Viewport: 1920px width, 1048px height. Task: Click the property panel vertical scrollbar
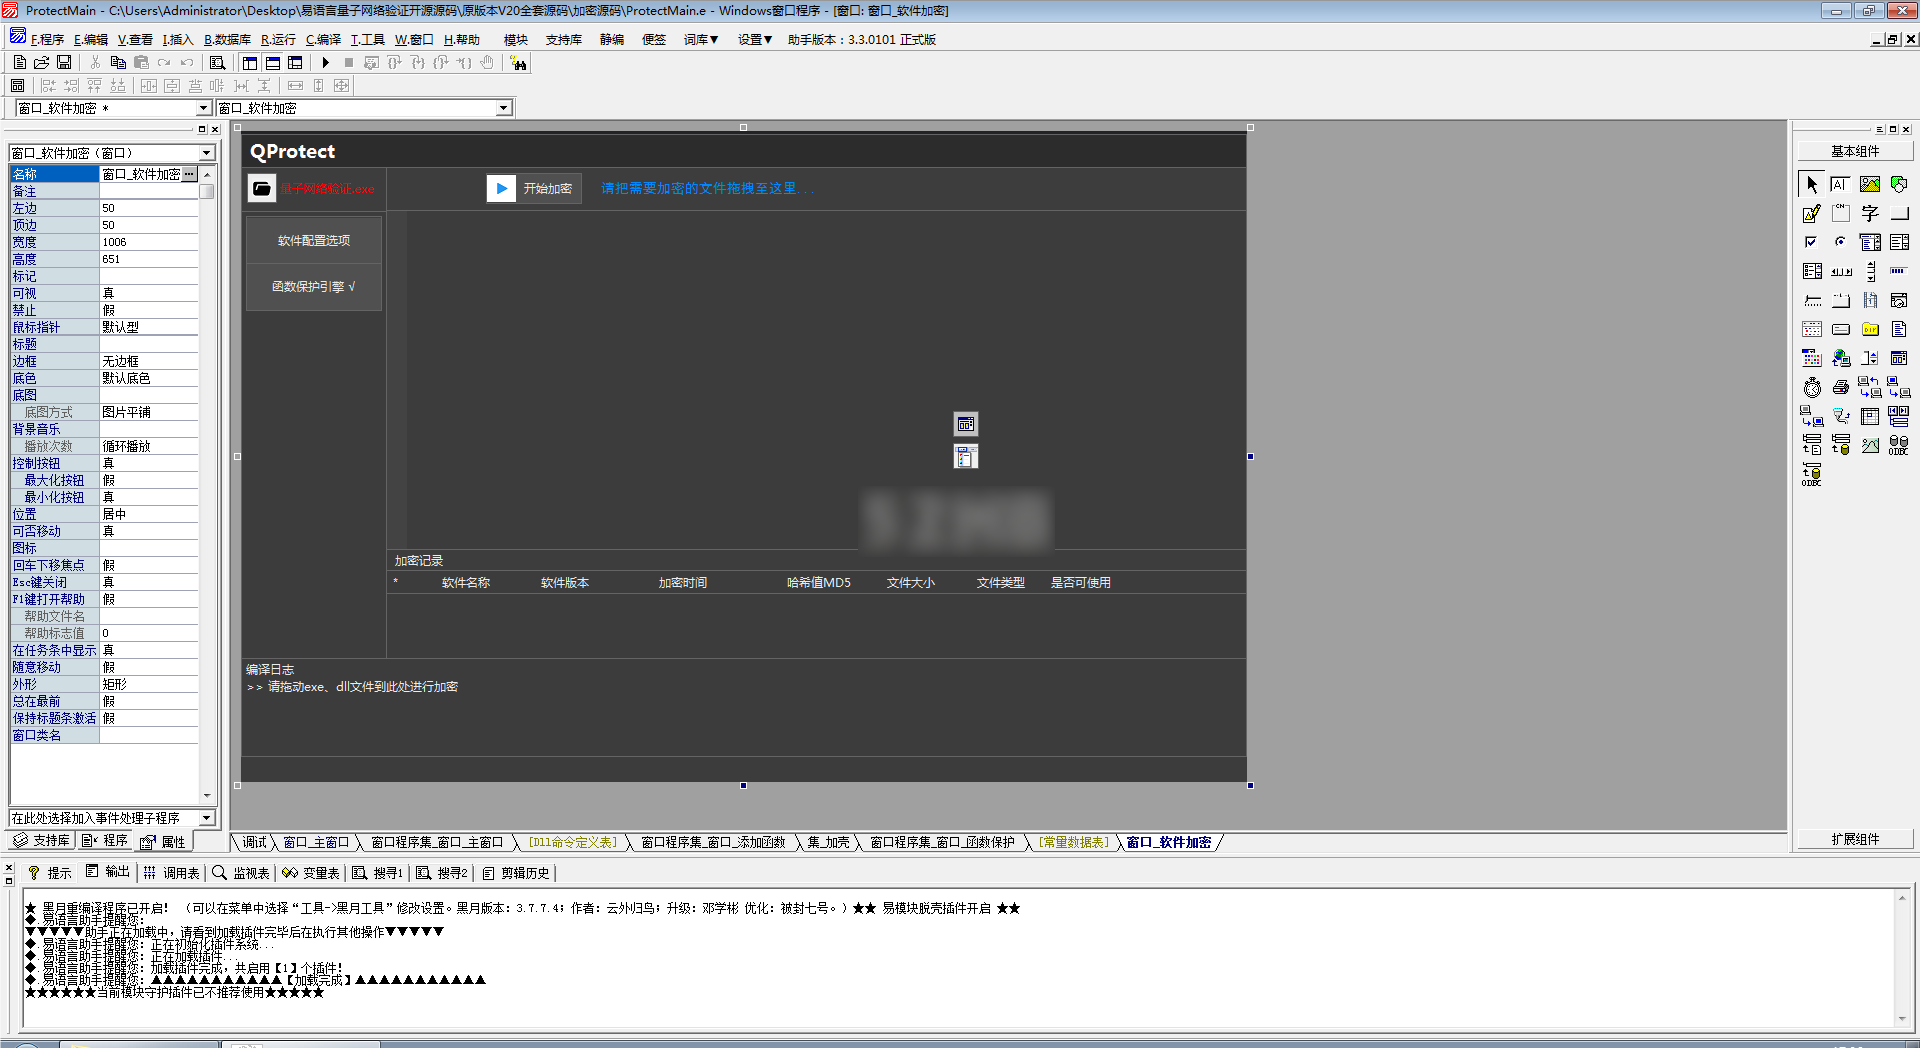tap(207, 484)
